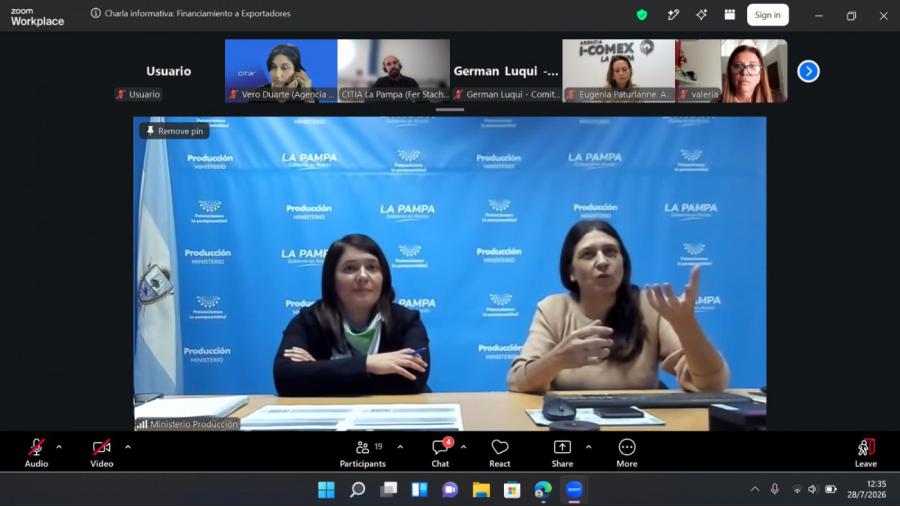Open meeting info icon beside title

click(95, 13)
